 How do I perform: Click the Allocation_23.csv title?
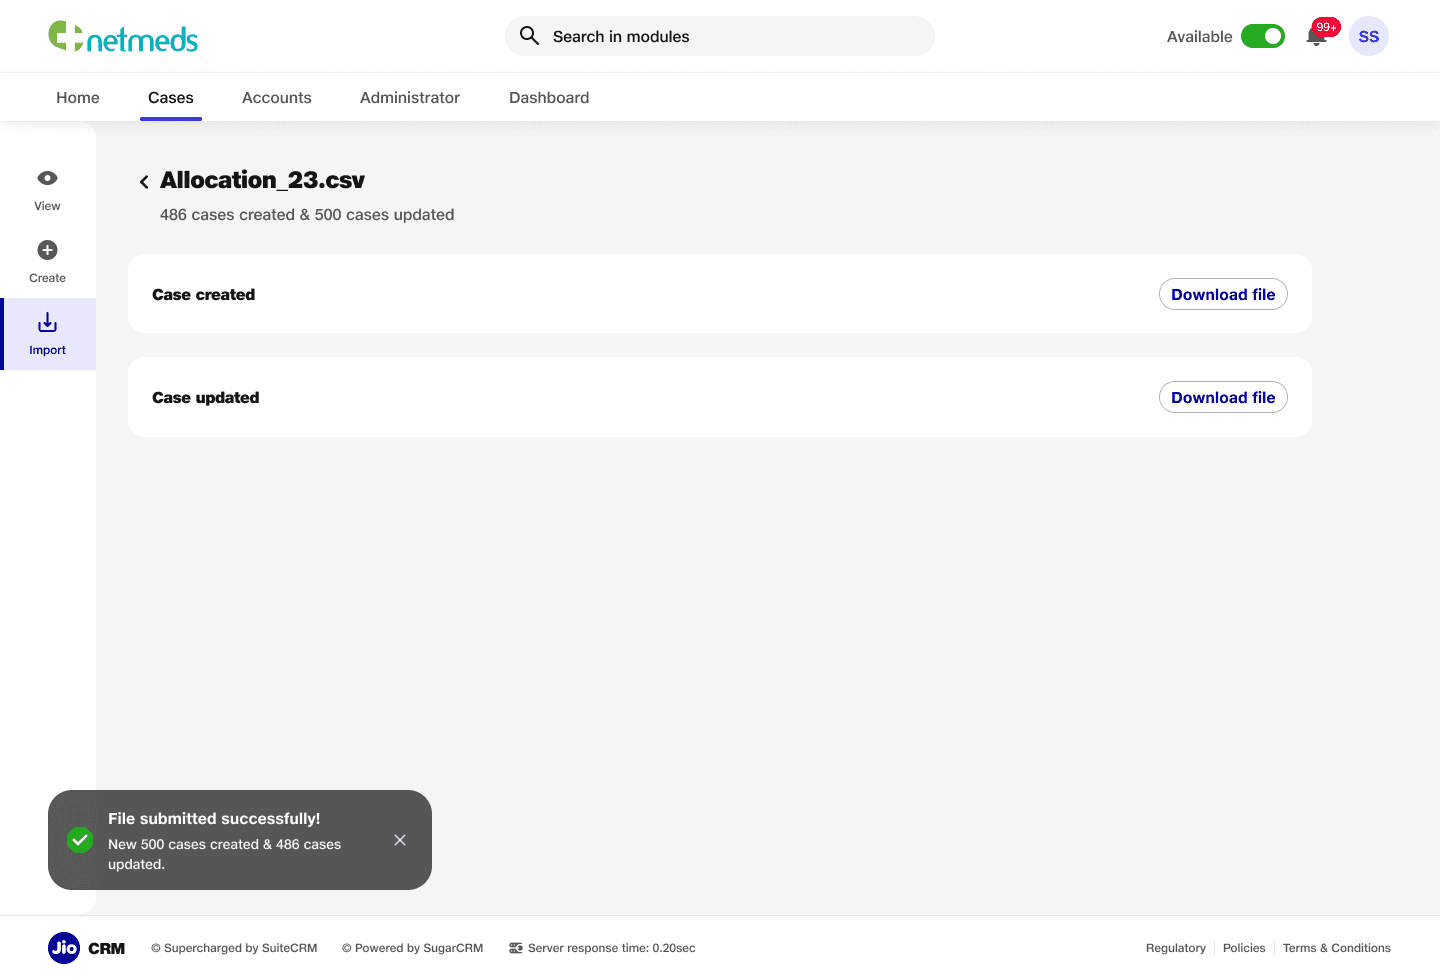[262, 180]
